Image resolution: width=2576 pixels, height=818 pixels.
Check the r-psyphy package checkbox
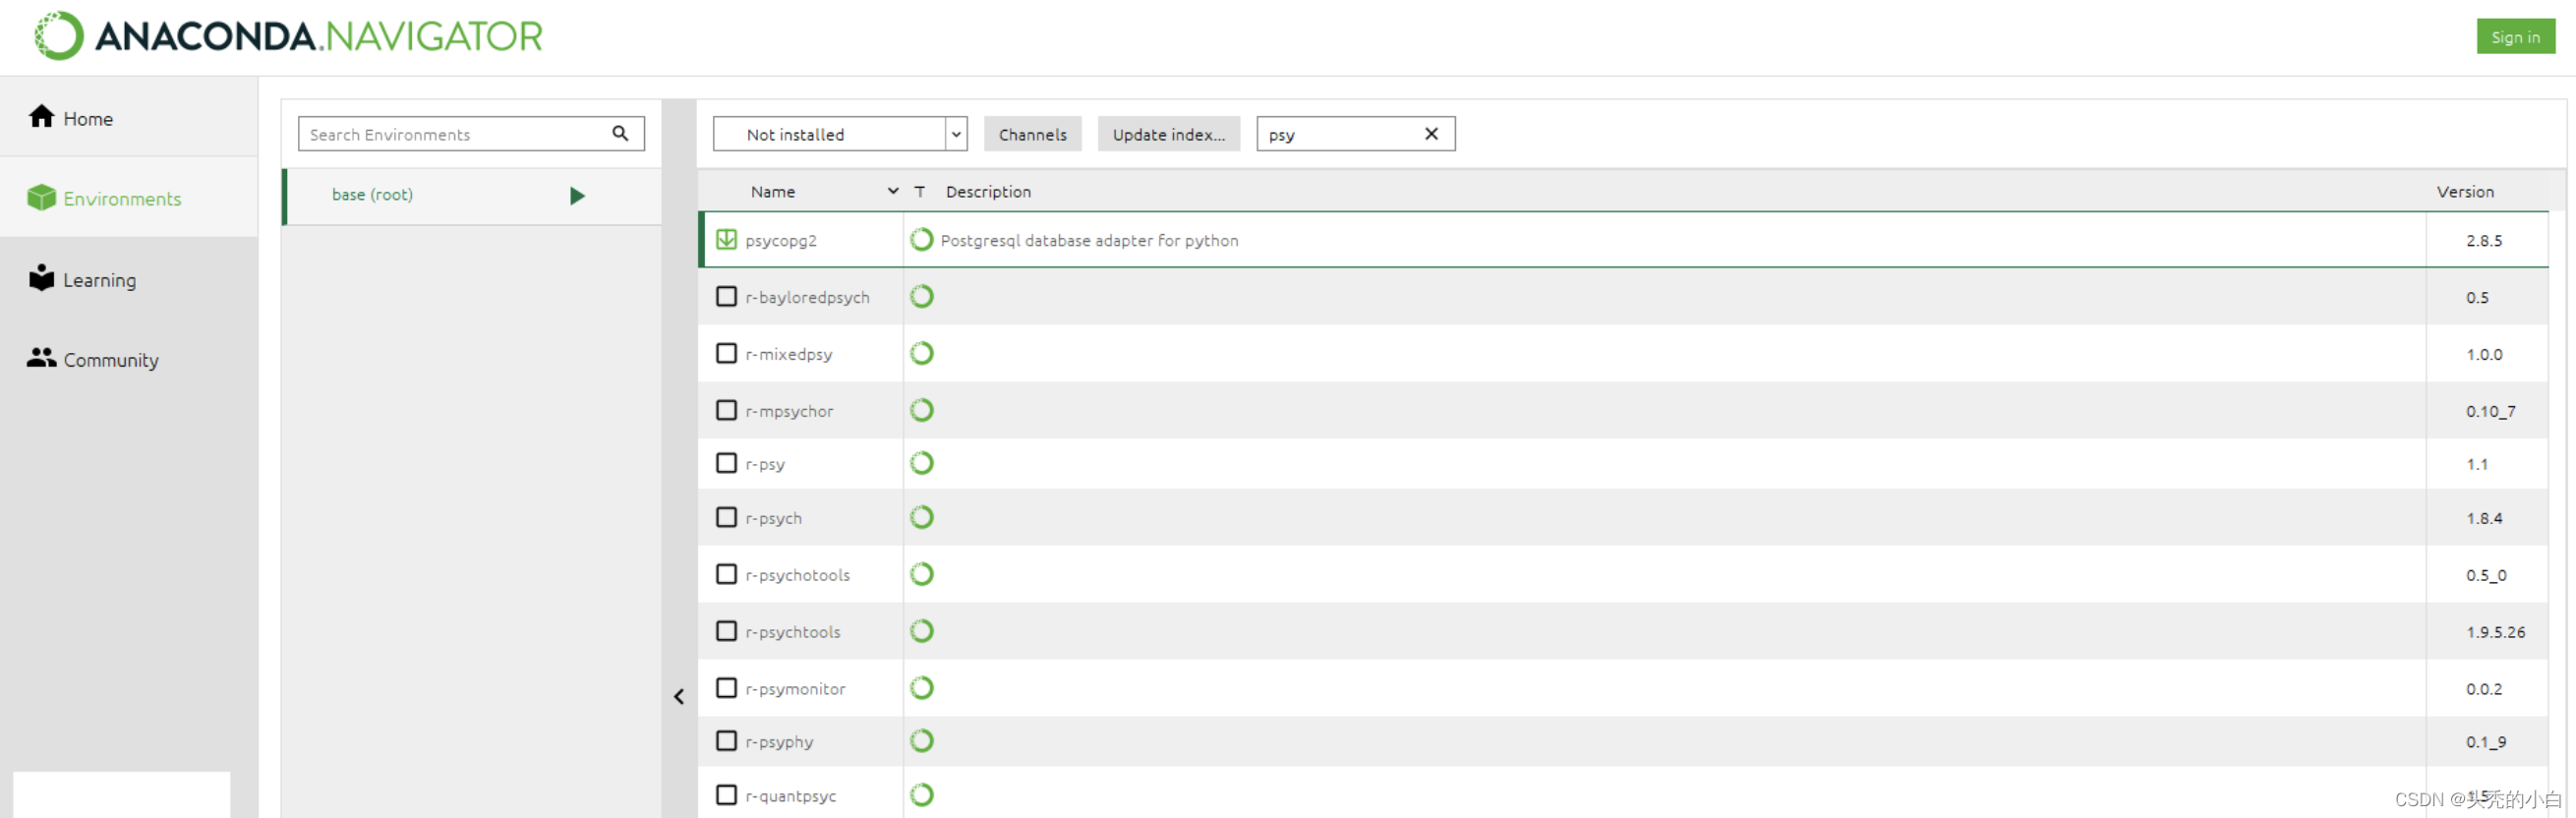coord(727,742)
